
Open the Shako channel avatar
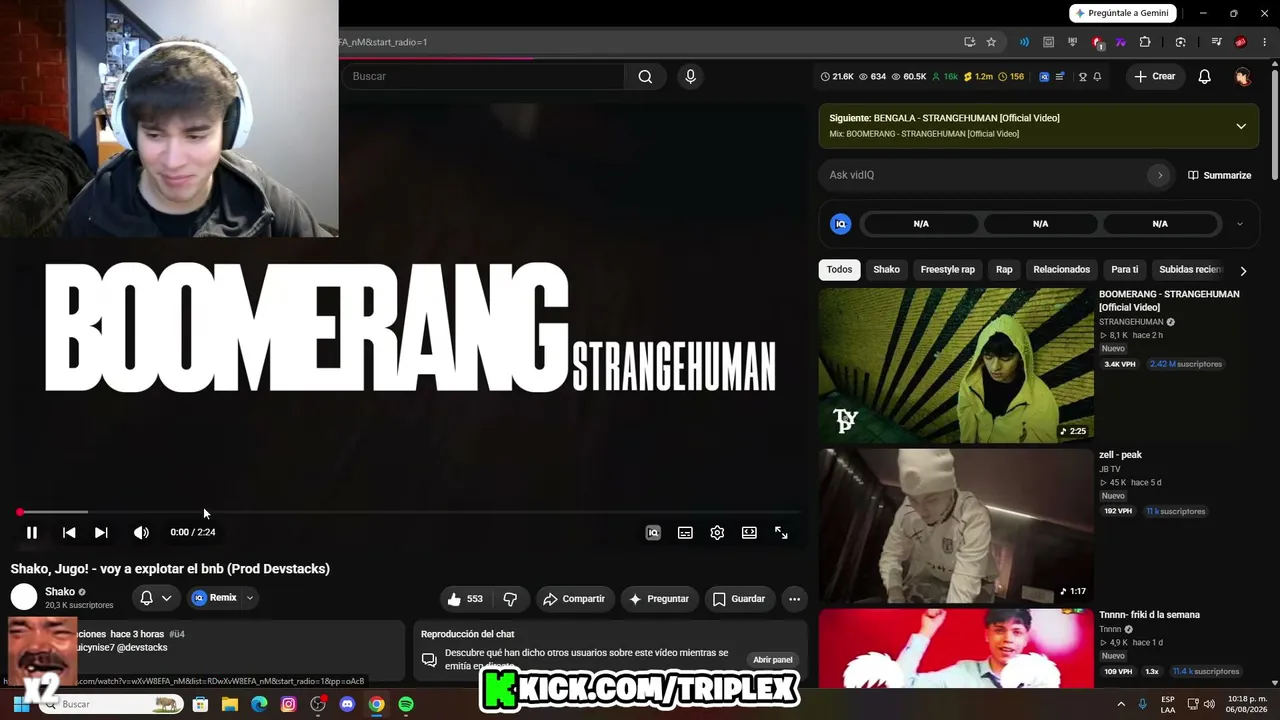pyautogui.click(x=24, y=597)
